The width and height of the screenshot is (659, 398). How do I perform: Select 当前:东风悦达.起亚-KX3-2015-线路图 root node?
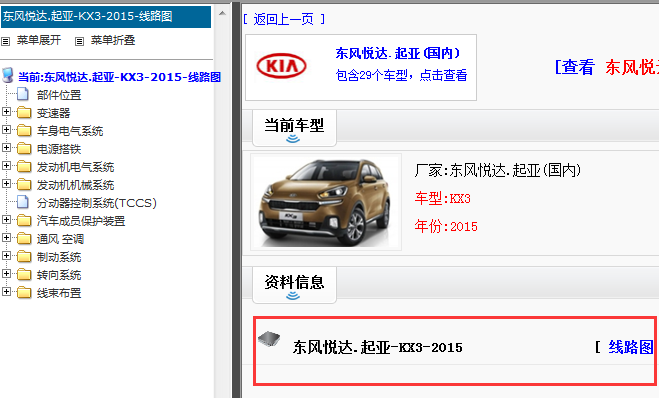[119, 77]
